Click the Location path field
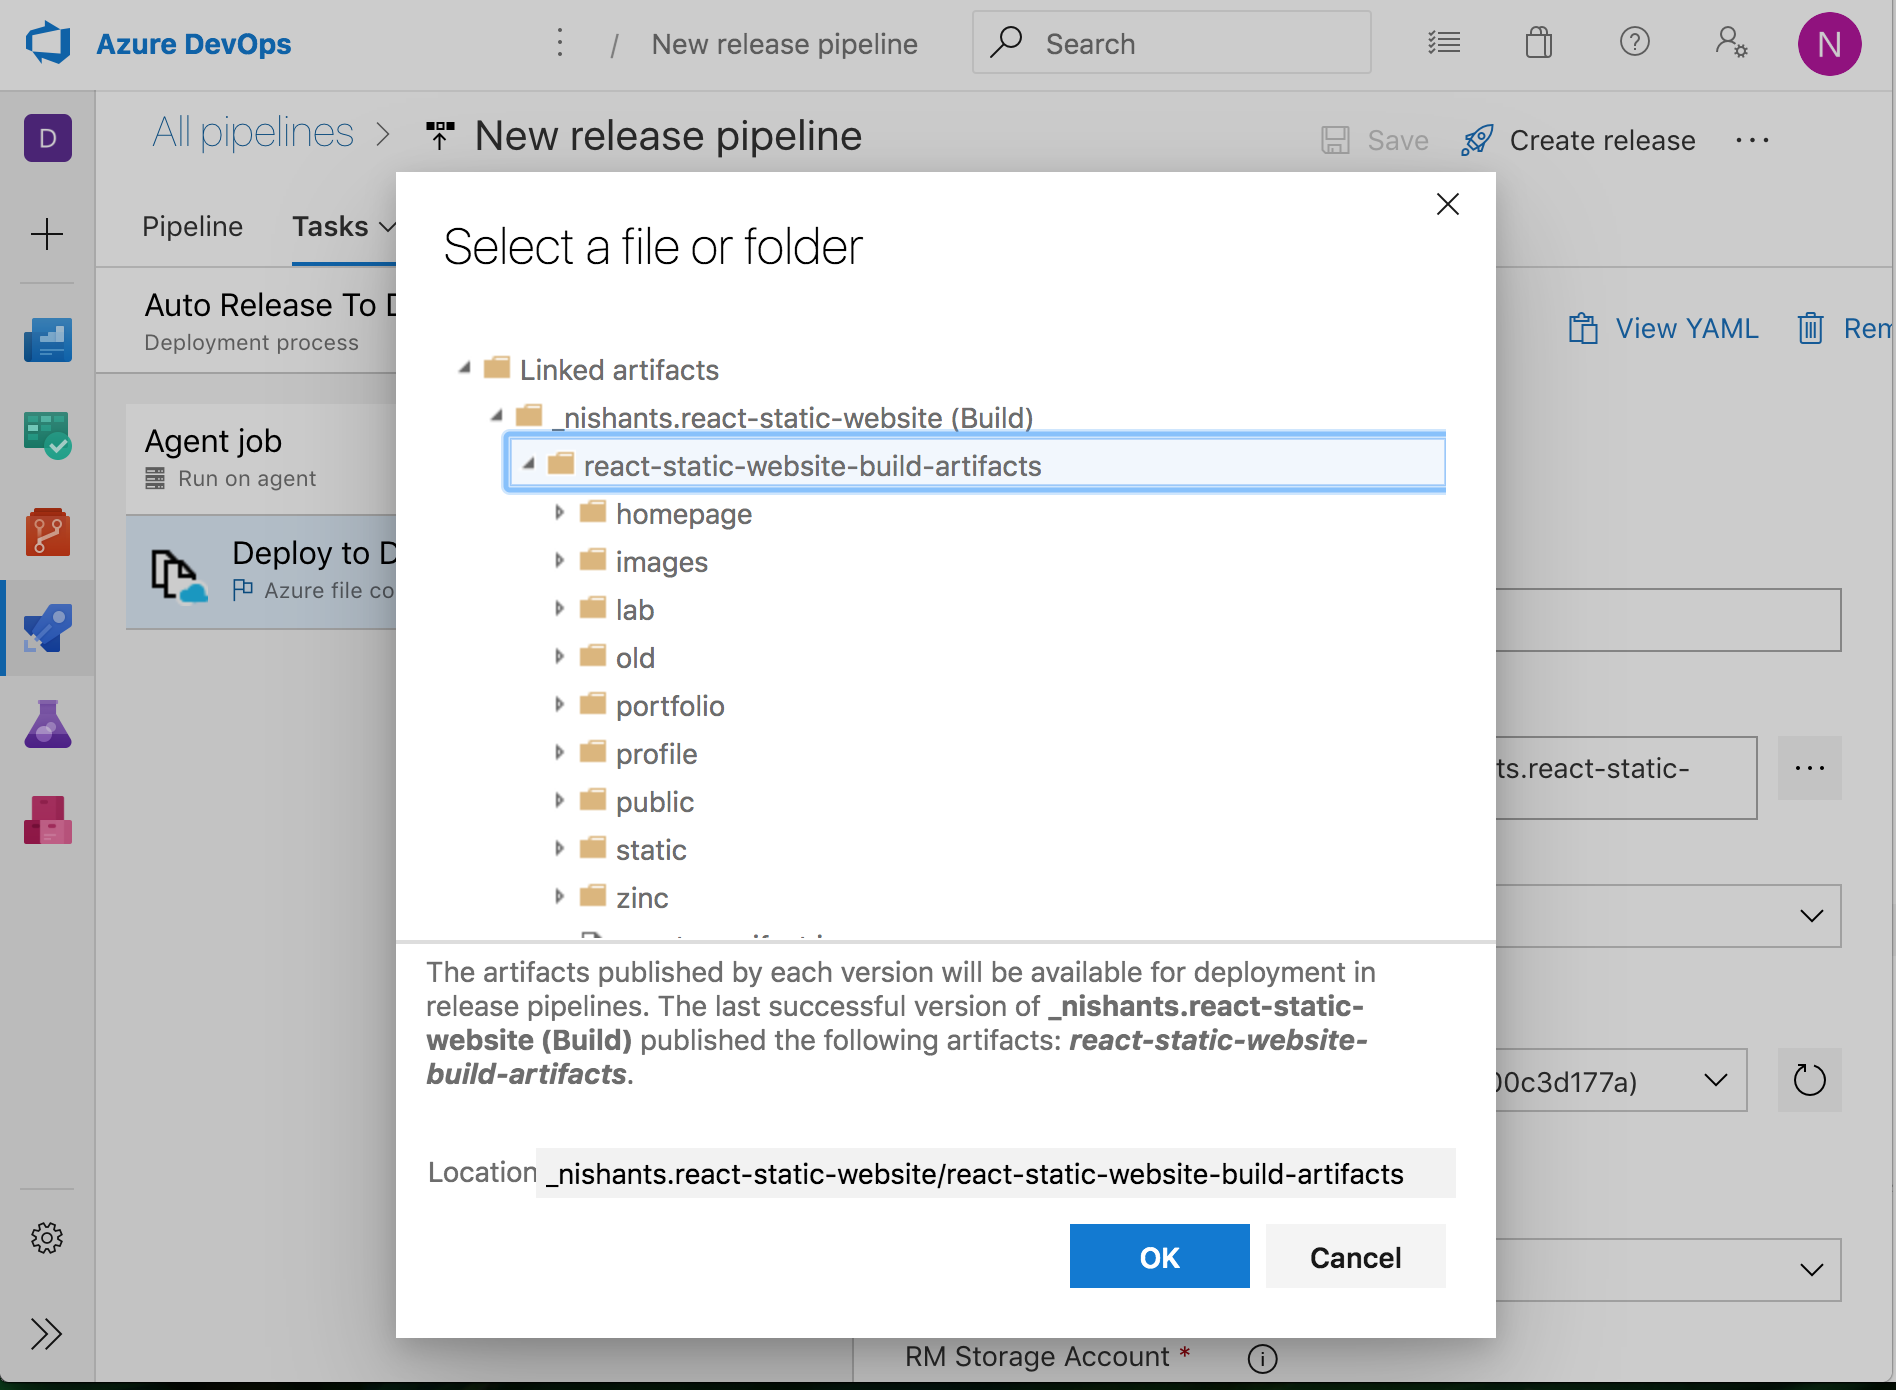 pyautogui.click(x=996, y=1173)
